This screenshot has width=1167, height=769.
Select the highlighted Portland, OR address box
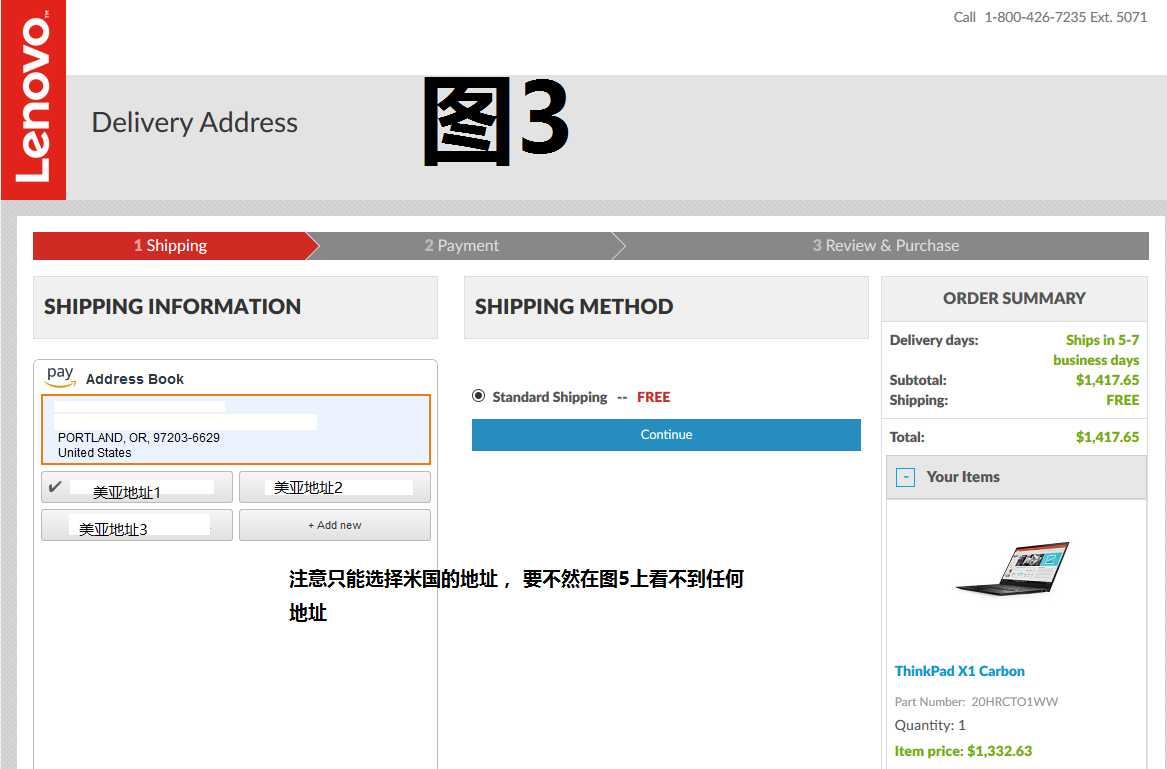pyautogui.click(x=236, y=429)
